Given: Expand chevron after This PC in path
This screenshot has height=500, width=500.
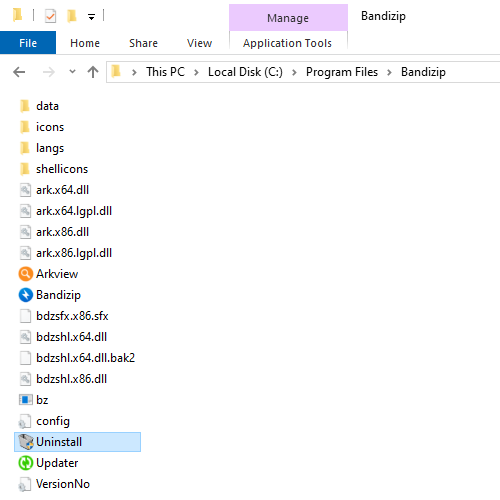Looking at the screenshot, I should coord(196,72).
